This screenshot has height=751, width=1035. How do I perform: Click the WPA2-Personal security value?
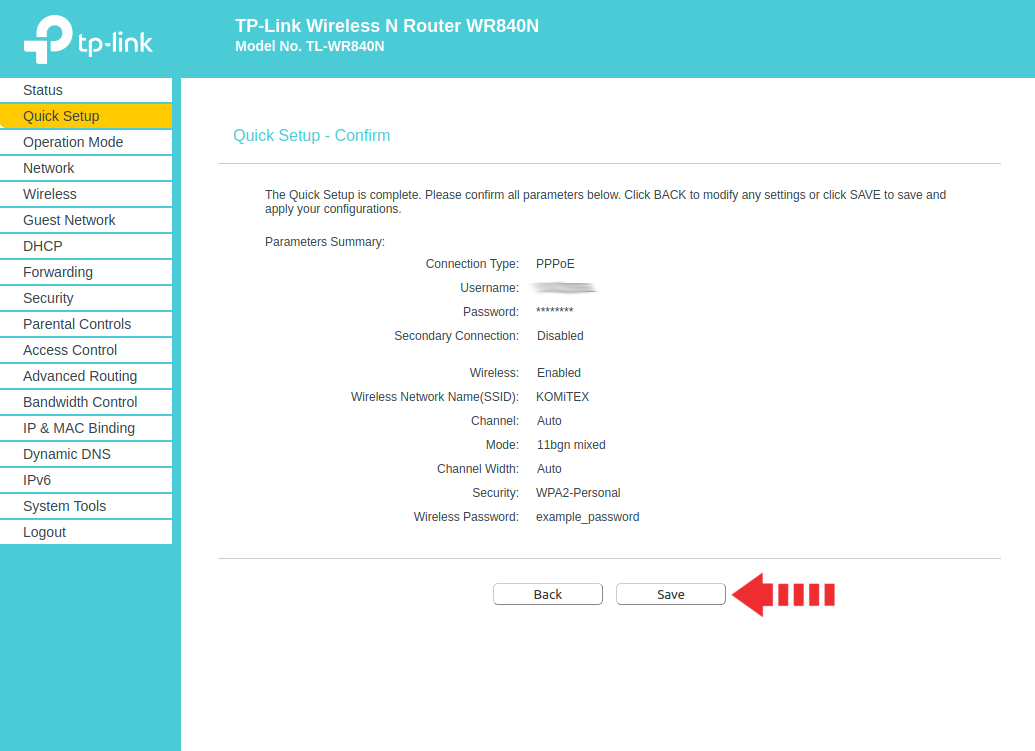click(x=578, y=493)
